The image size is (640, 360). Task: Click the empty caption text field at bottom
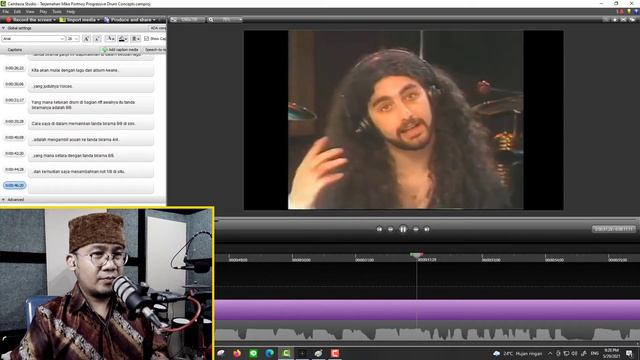coord(91,187)
